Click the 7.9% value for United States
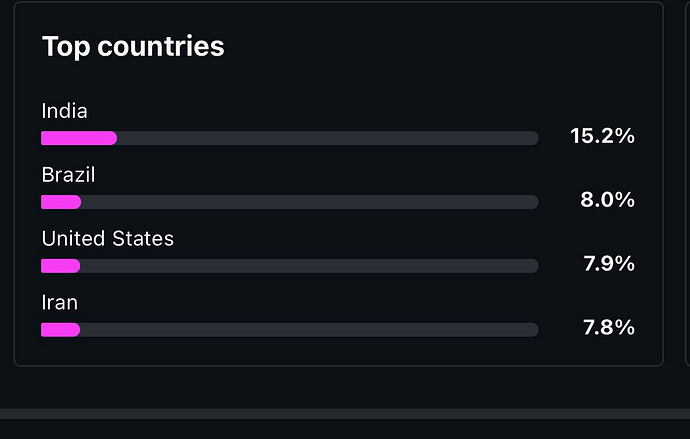Image resolution: width=690 pixels, height=439 pixels. tap(607, 264)
